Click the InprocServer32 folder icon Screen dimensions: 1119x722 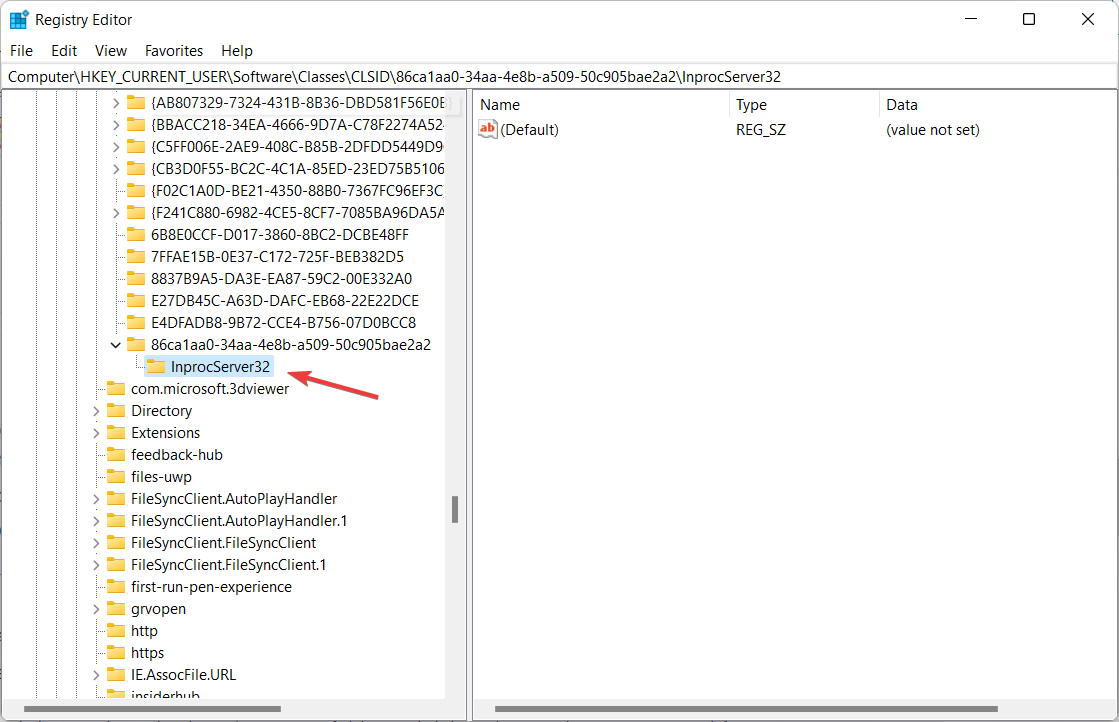tap(156, 367)
